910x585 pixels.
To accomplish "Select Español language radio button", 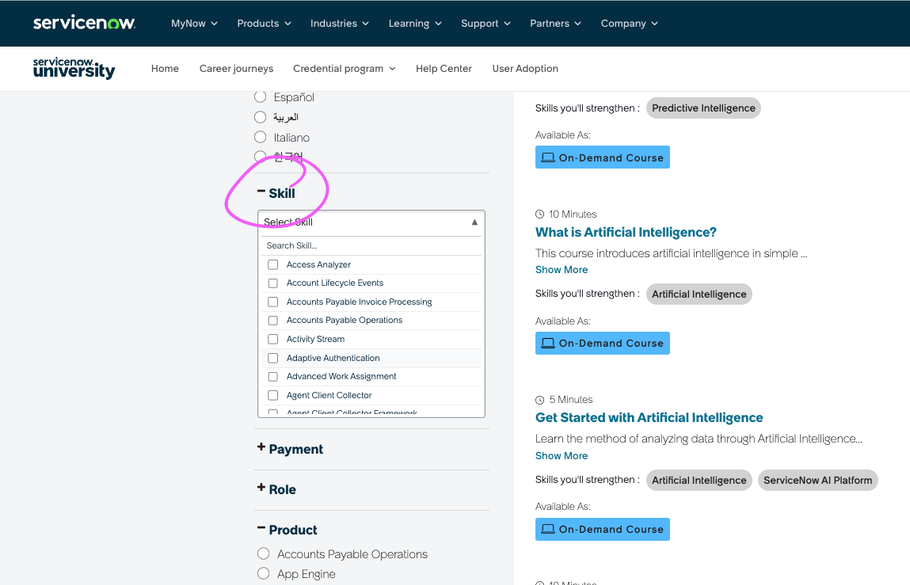I will pyautogui.click(x=260, y=97).
